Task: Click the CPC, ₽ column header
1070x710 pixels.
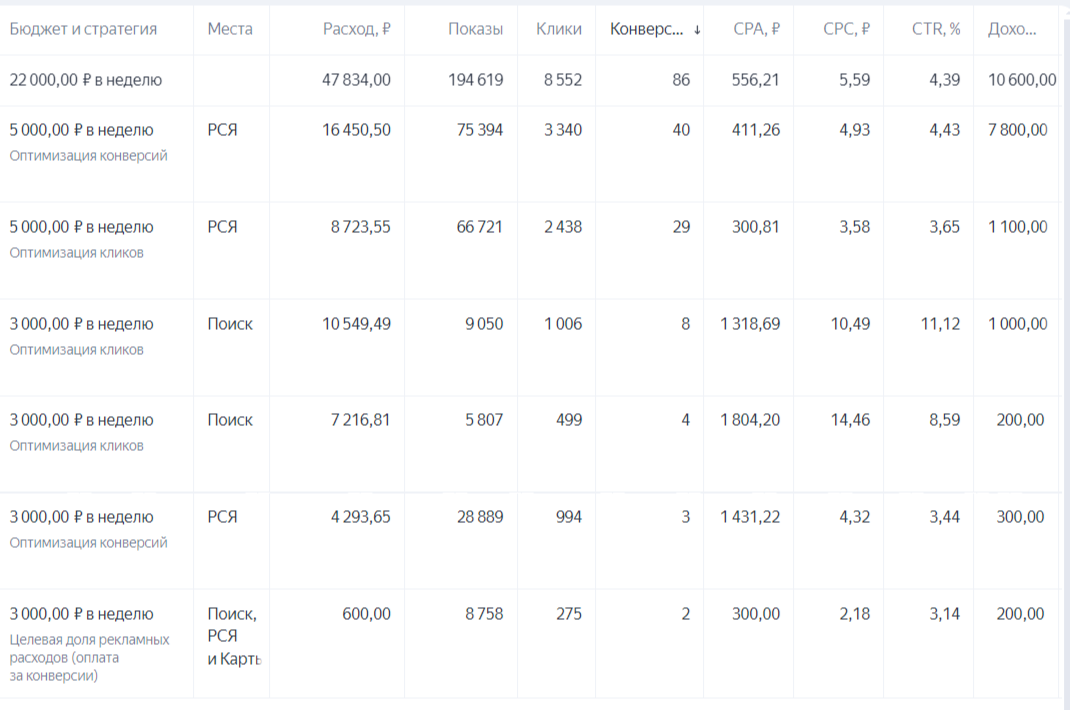Action: click(x=846, y=29)
